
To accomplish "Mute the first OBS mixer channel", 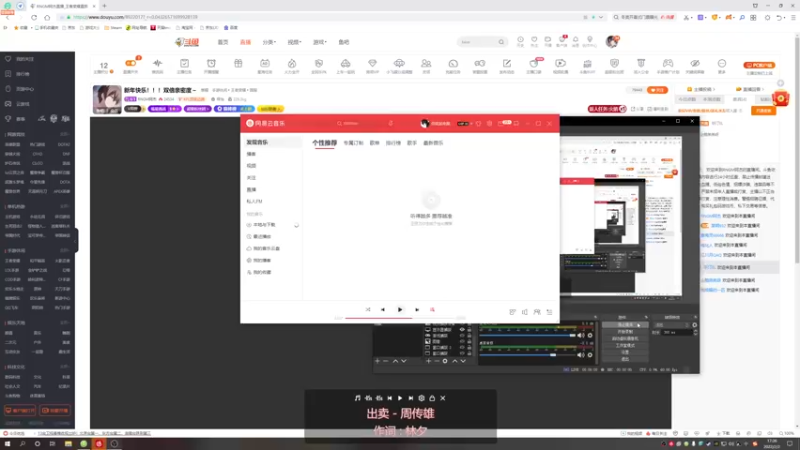I will pos(581,335).
